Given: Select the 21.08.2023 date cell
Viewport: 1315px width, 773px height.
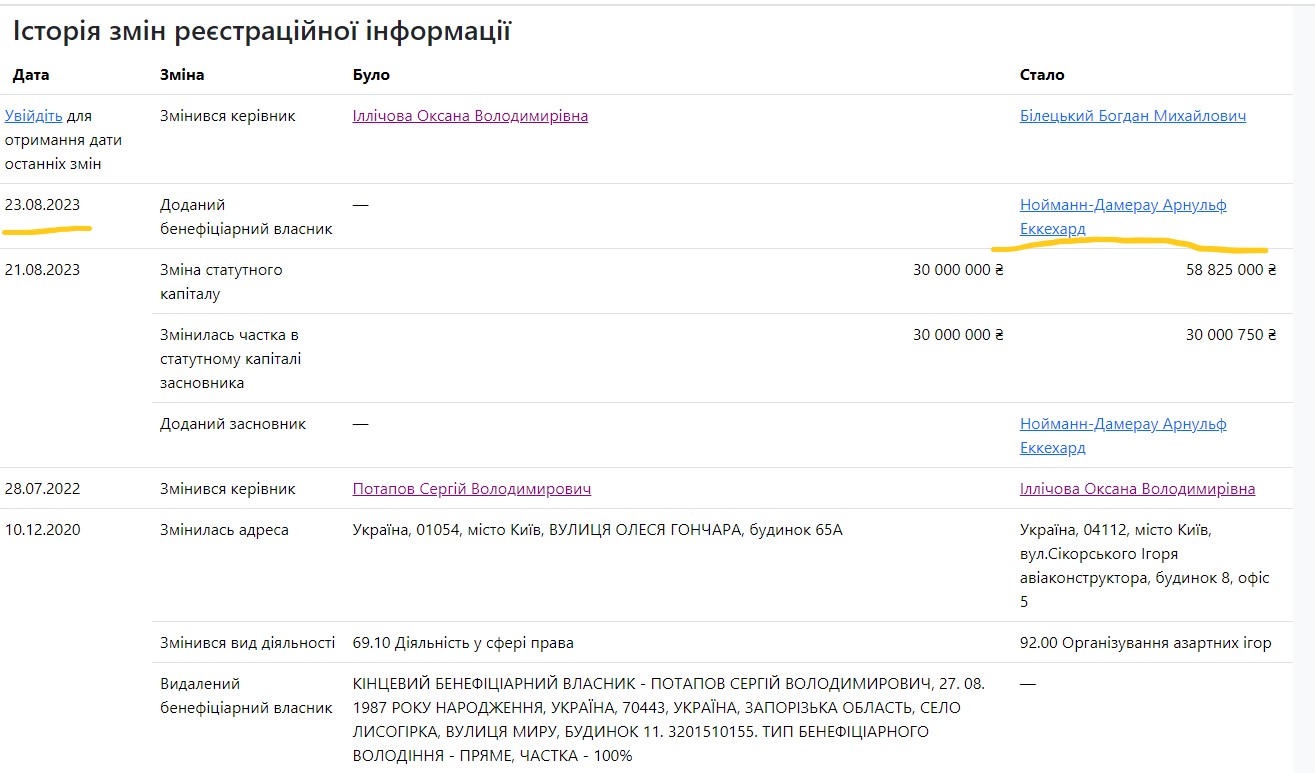Looking at the screenshot, I should click(42, 270).
